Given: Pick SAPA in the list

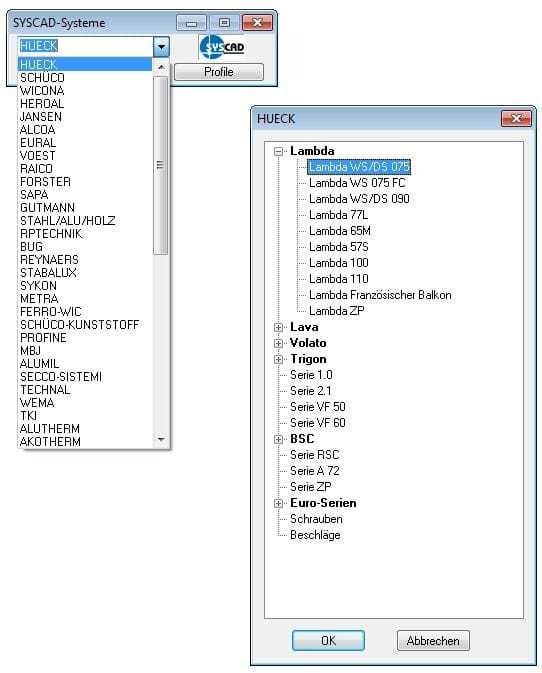Looking at the screenshot, I should 34,194.
